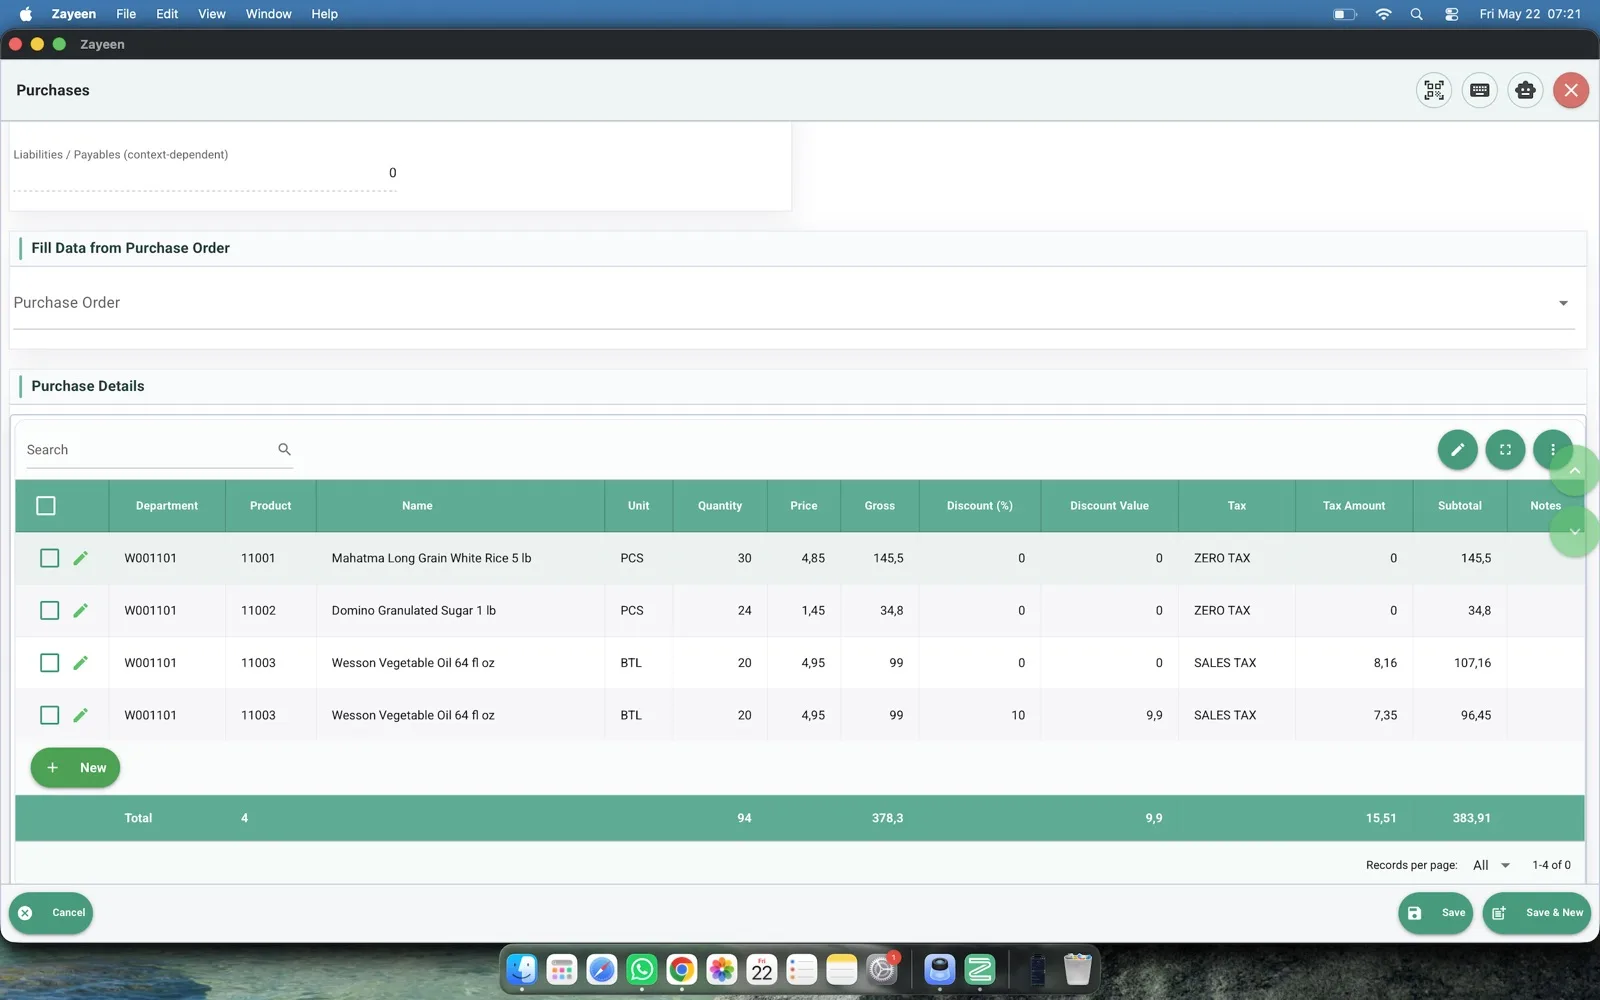The image size is (1600, 1000).
Task: Sort by the Quantity column header
Action: (x=720, y=506)
